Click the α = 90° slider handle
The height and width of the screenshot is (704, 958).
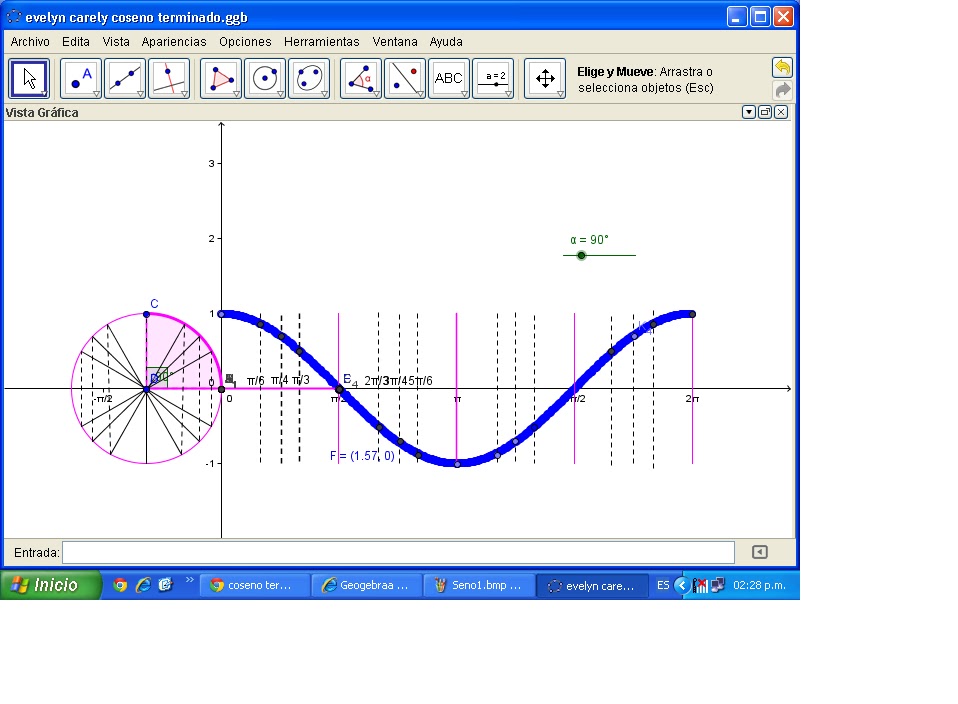582,255
